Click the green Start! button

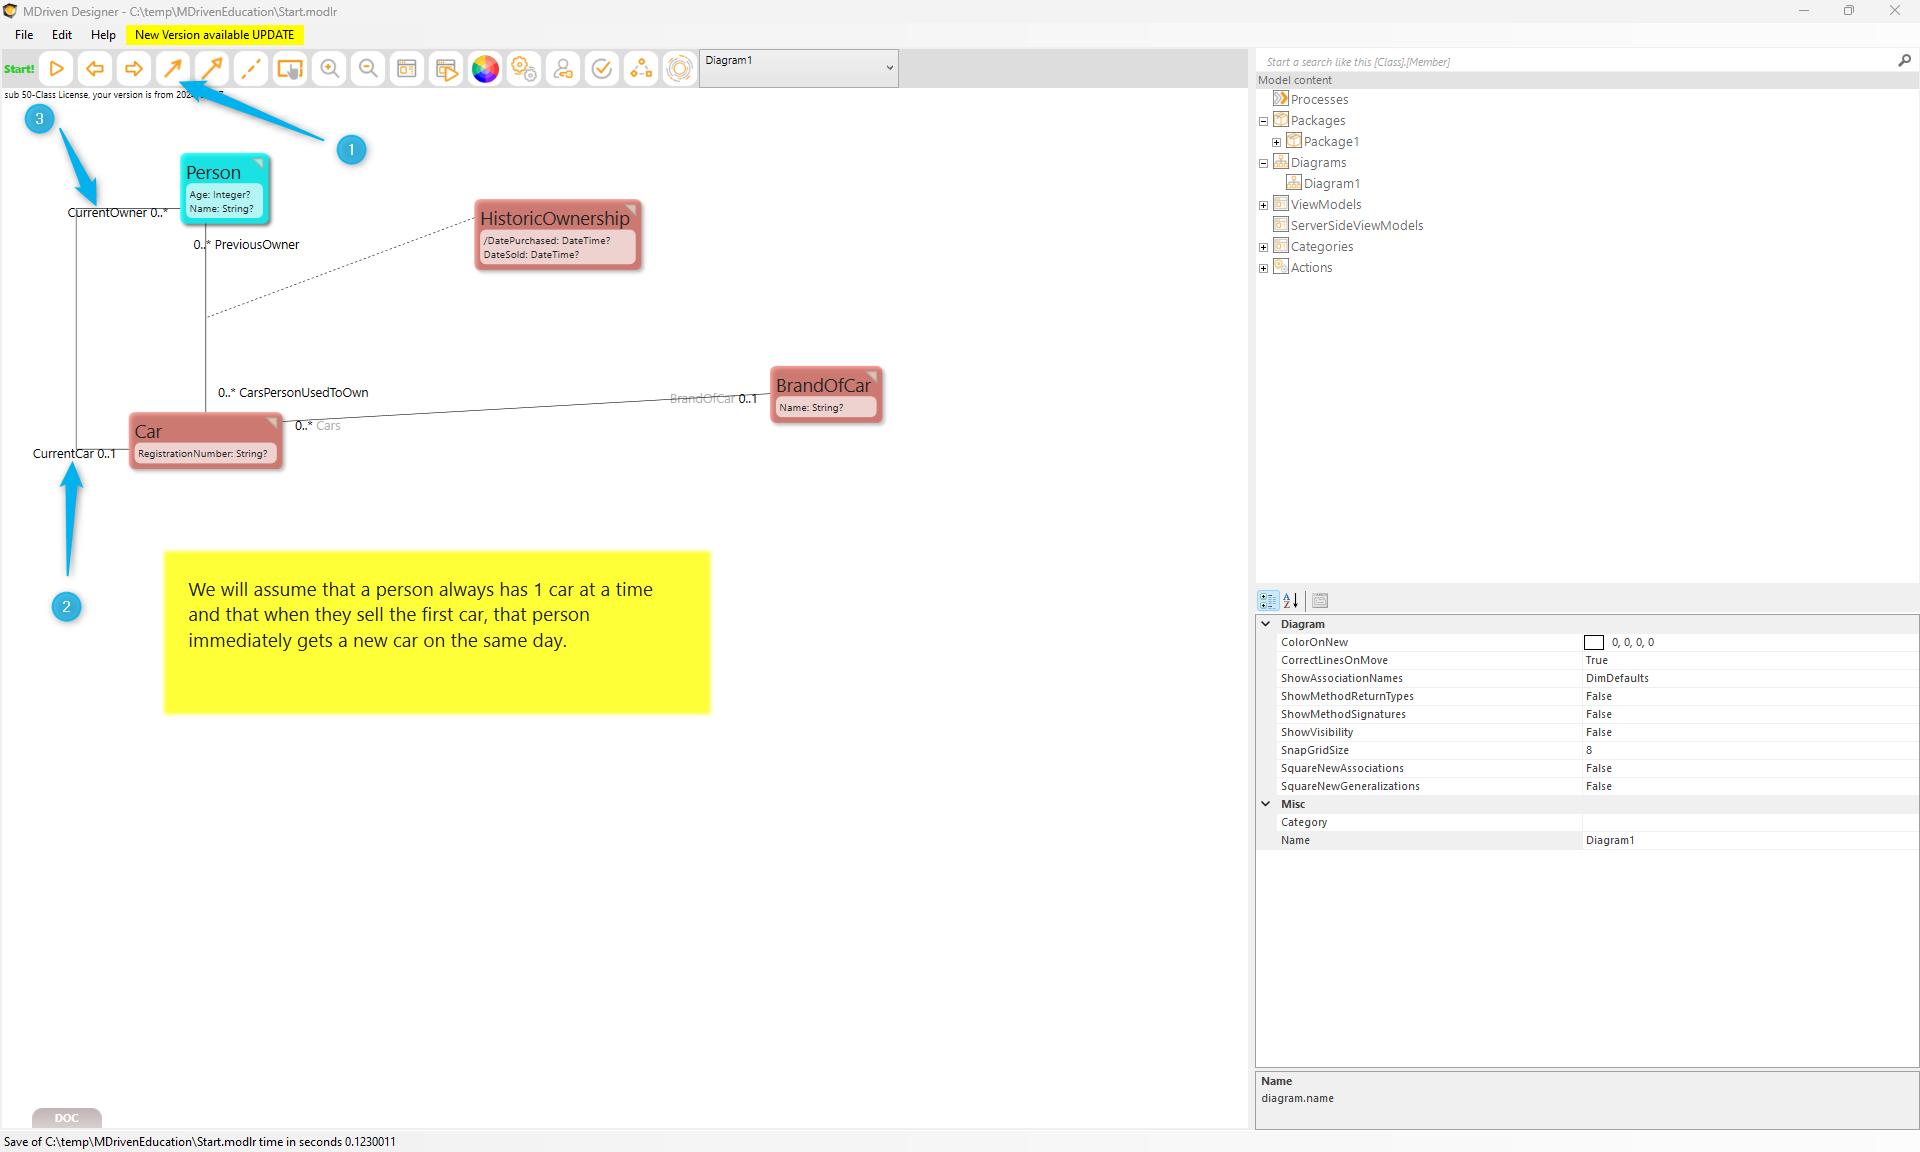[19, 69]
